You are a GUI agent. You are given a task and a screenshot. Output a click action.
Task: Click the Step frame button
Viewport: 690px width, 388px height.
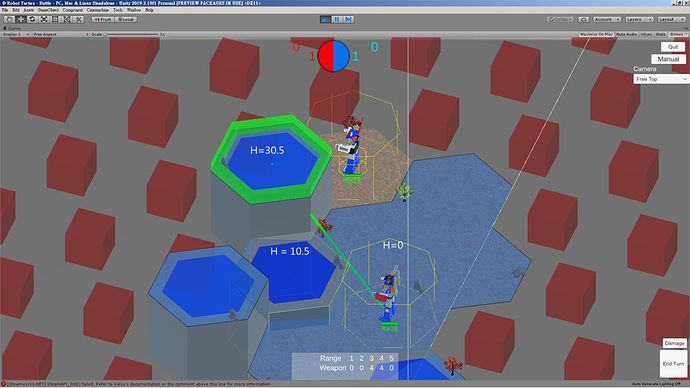click(349, 19)
